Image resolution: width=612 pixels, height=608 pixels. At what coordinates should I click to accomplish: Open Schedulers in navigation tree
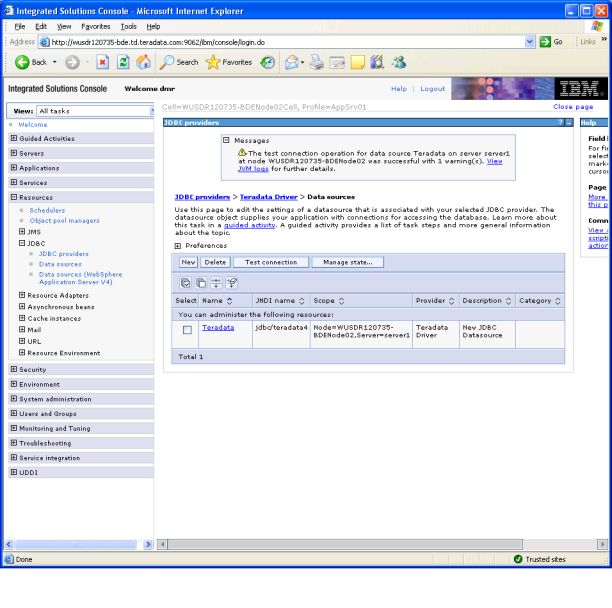(47, 210)
